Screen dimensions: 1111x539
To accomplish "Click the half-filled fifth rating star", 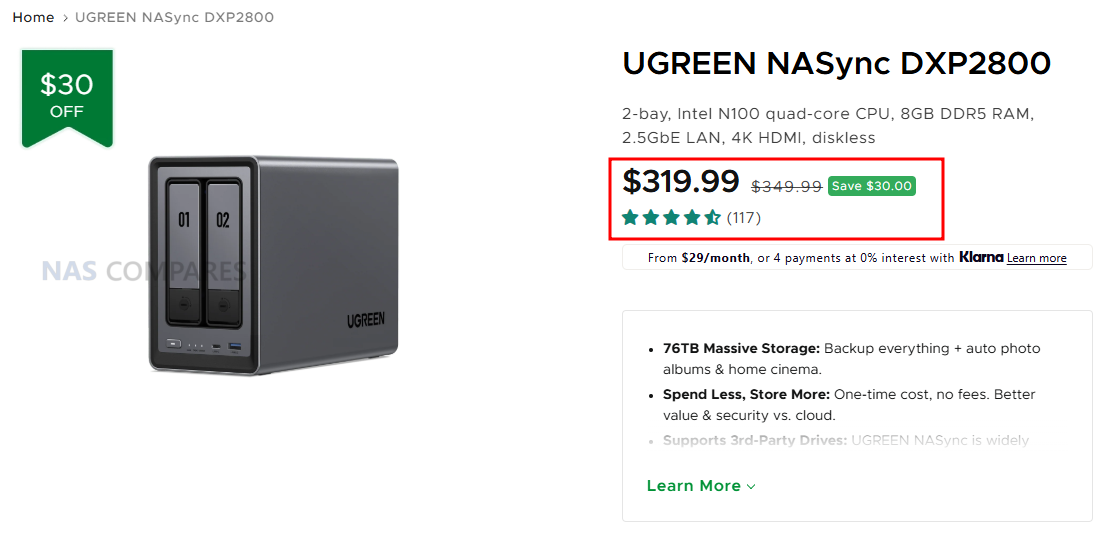I will (713, 217).
